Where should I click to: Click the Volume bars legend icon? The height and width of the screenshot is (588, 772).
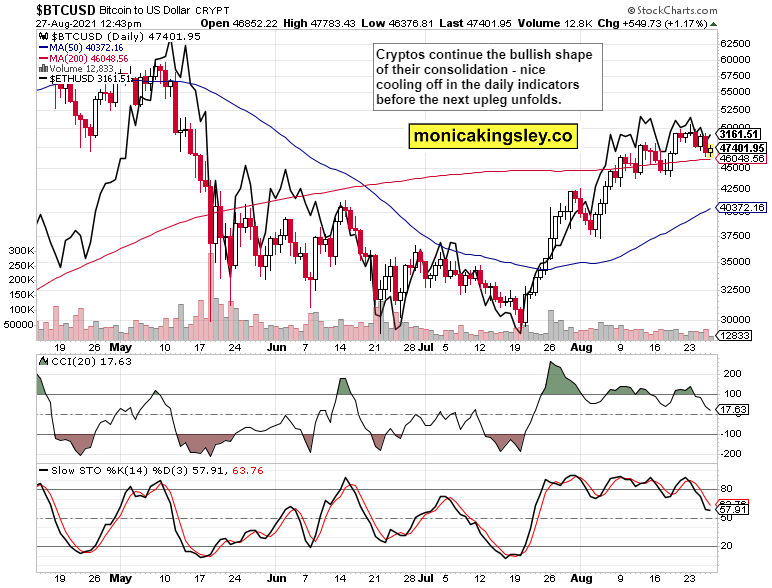(42, 69)
